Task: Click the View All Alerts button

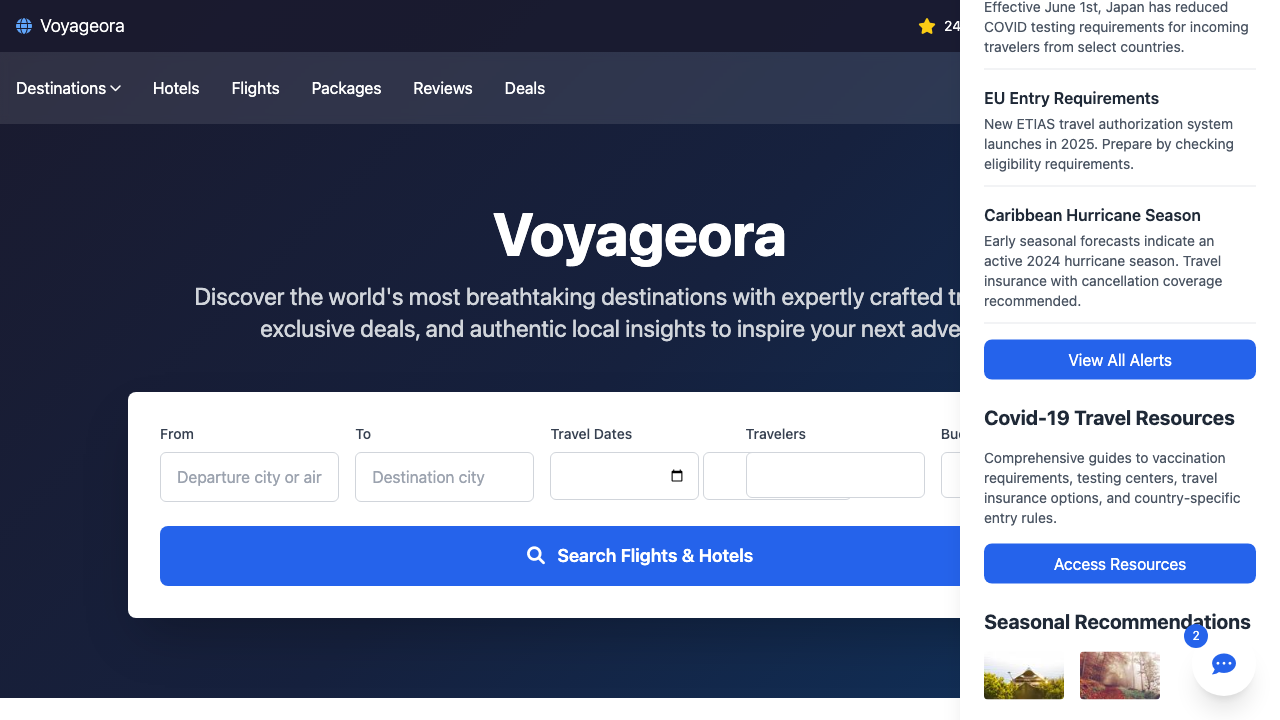Action: point(1120,360)
